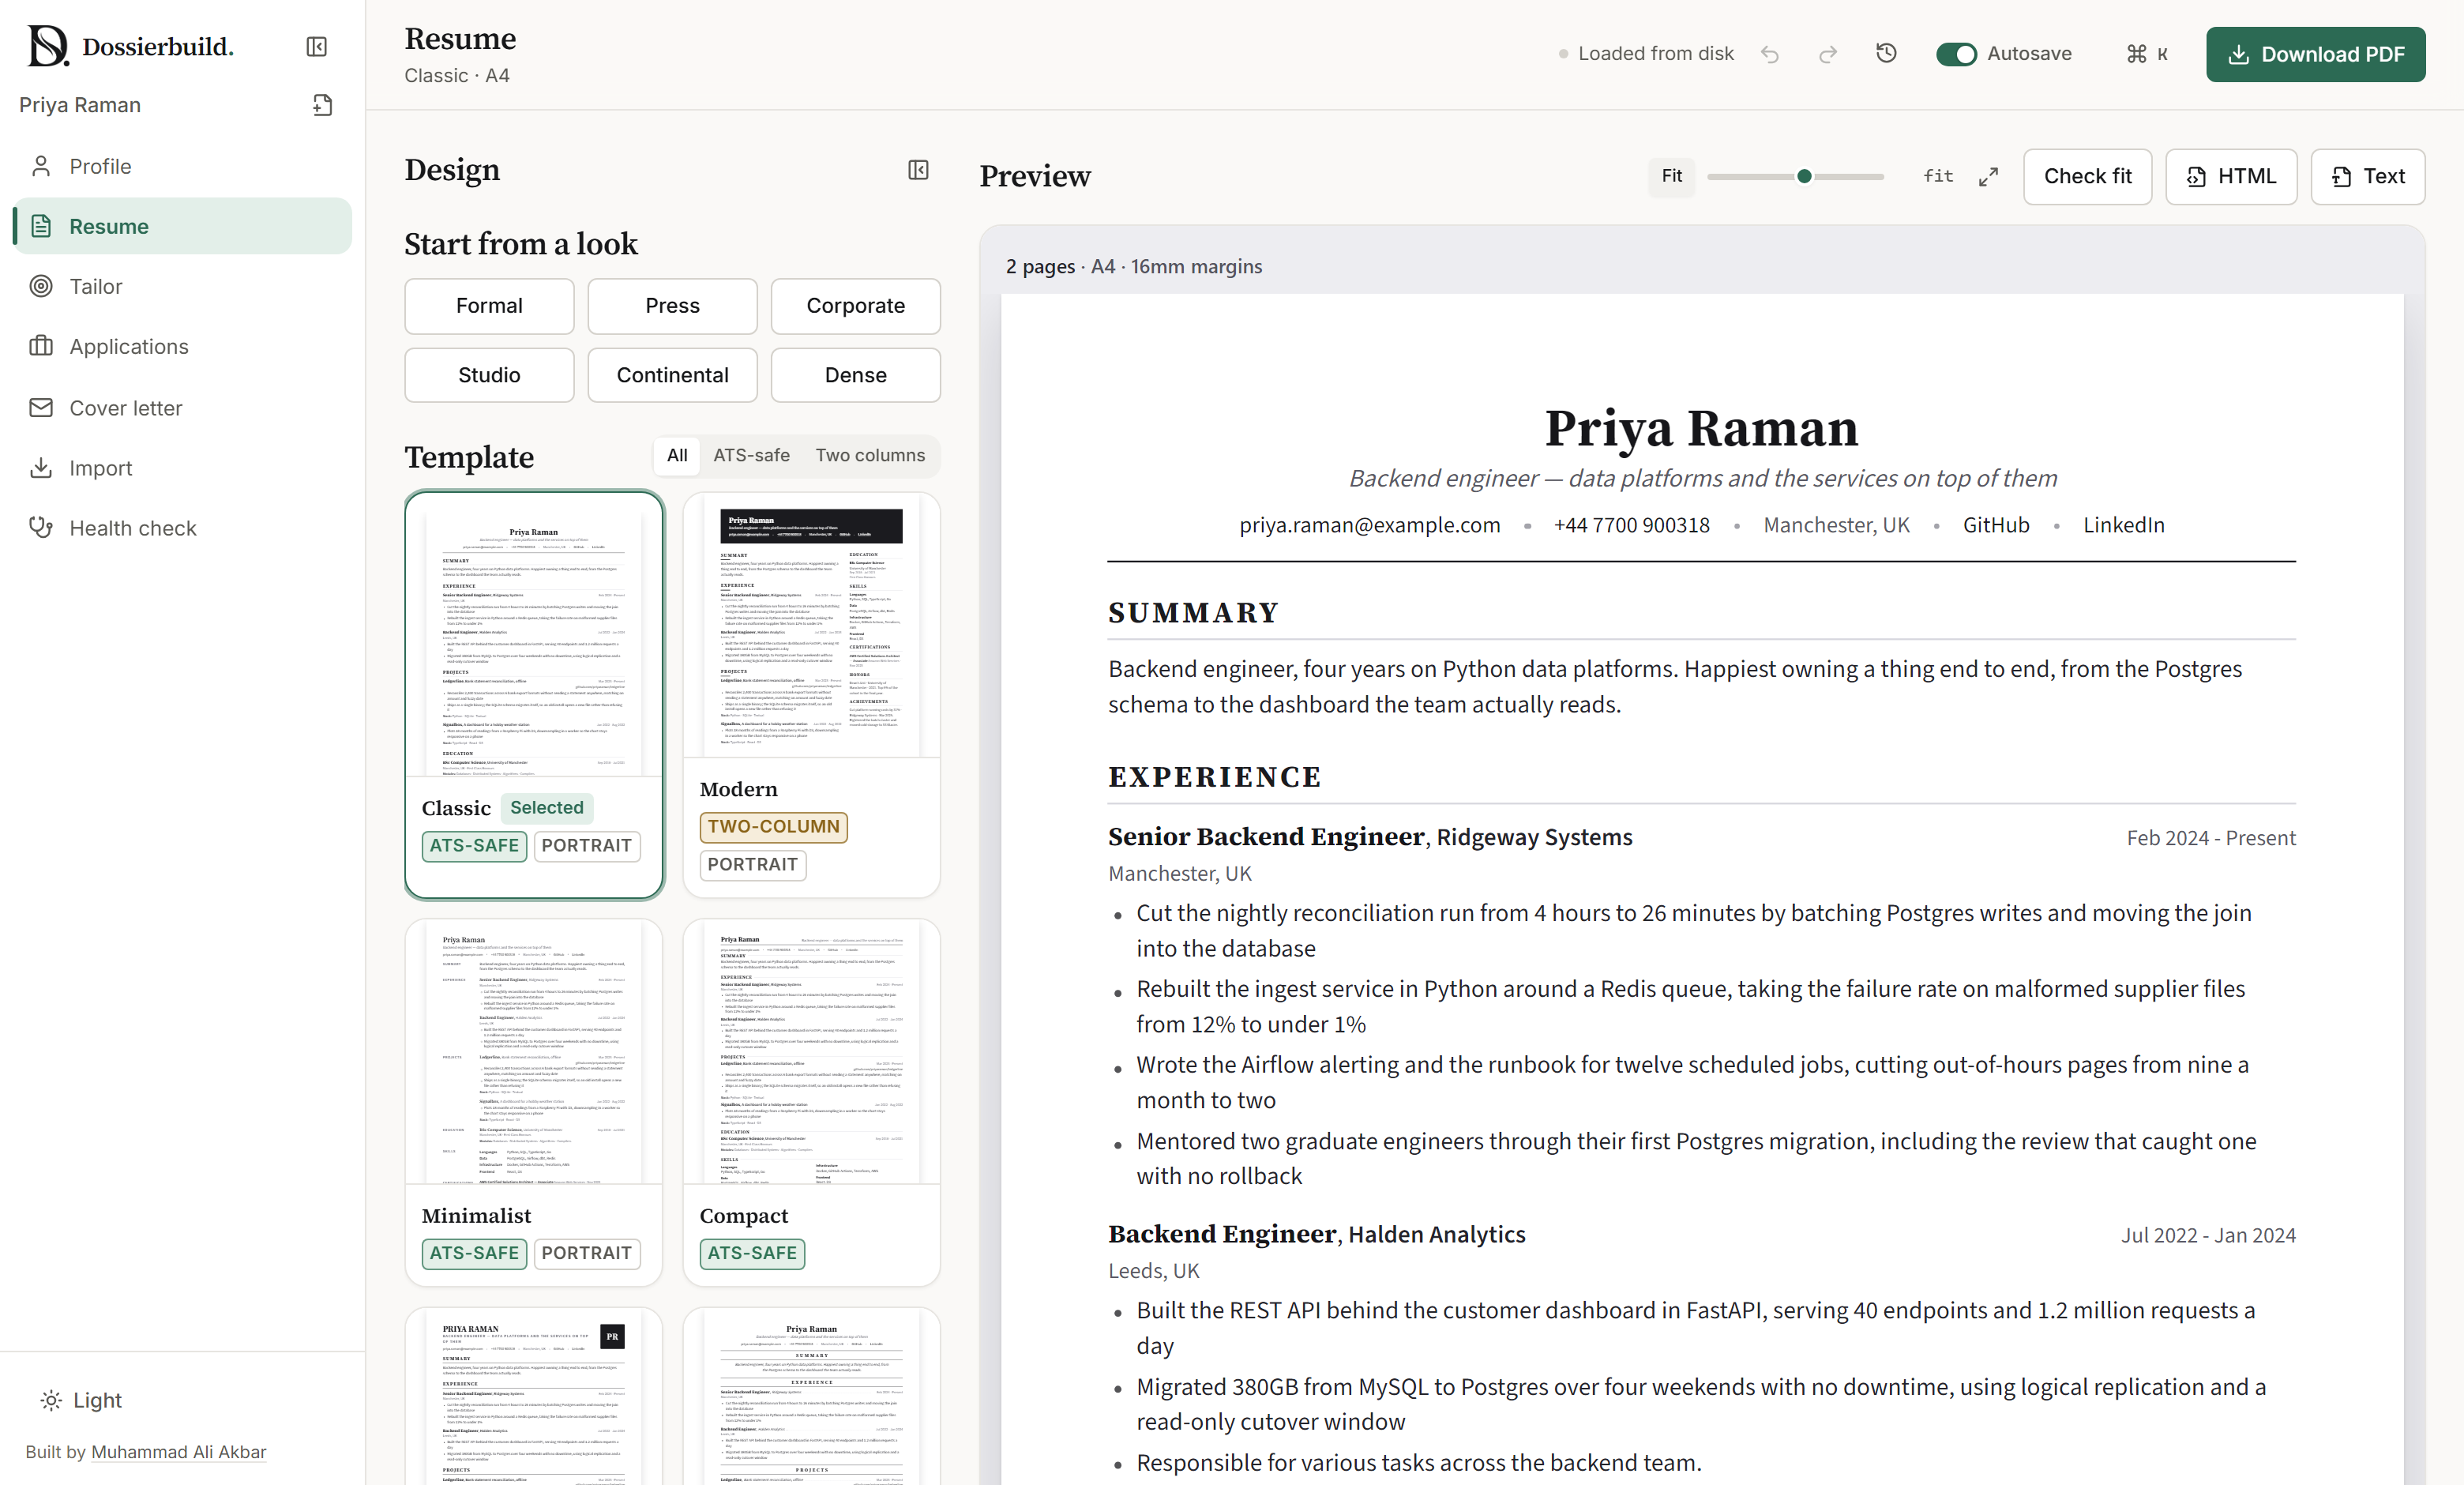Open Cover letter page
Image resolution: width=2464 pixels, height=1485 pixels.
[182, 408]
